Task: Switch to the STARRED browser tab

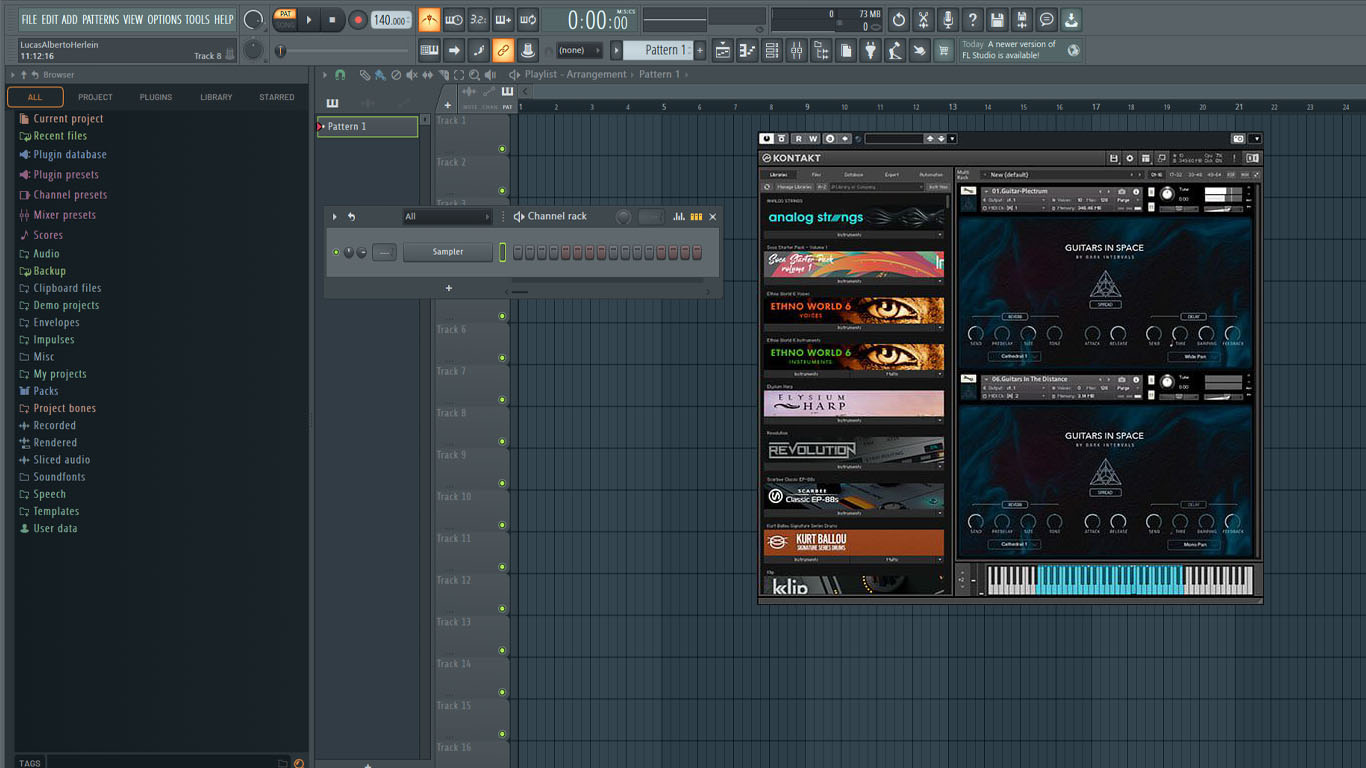Action: tap(277, 97)
